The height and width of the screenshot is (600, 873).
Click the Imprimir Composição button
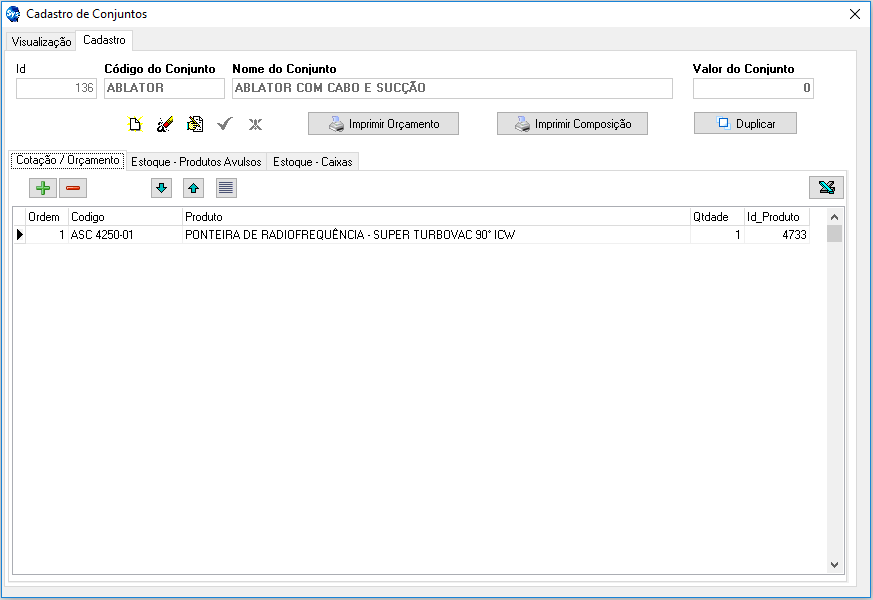[572, 124]
